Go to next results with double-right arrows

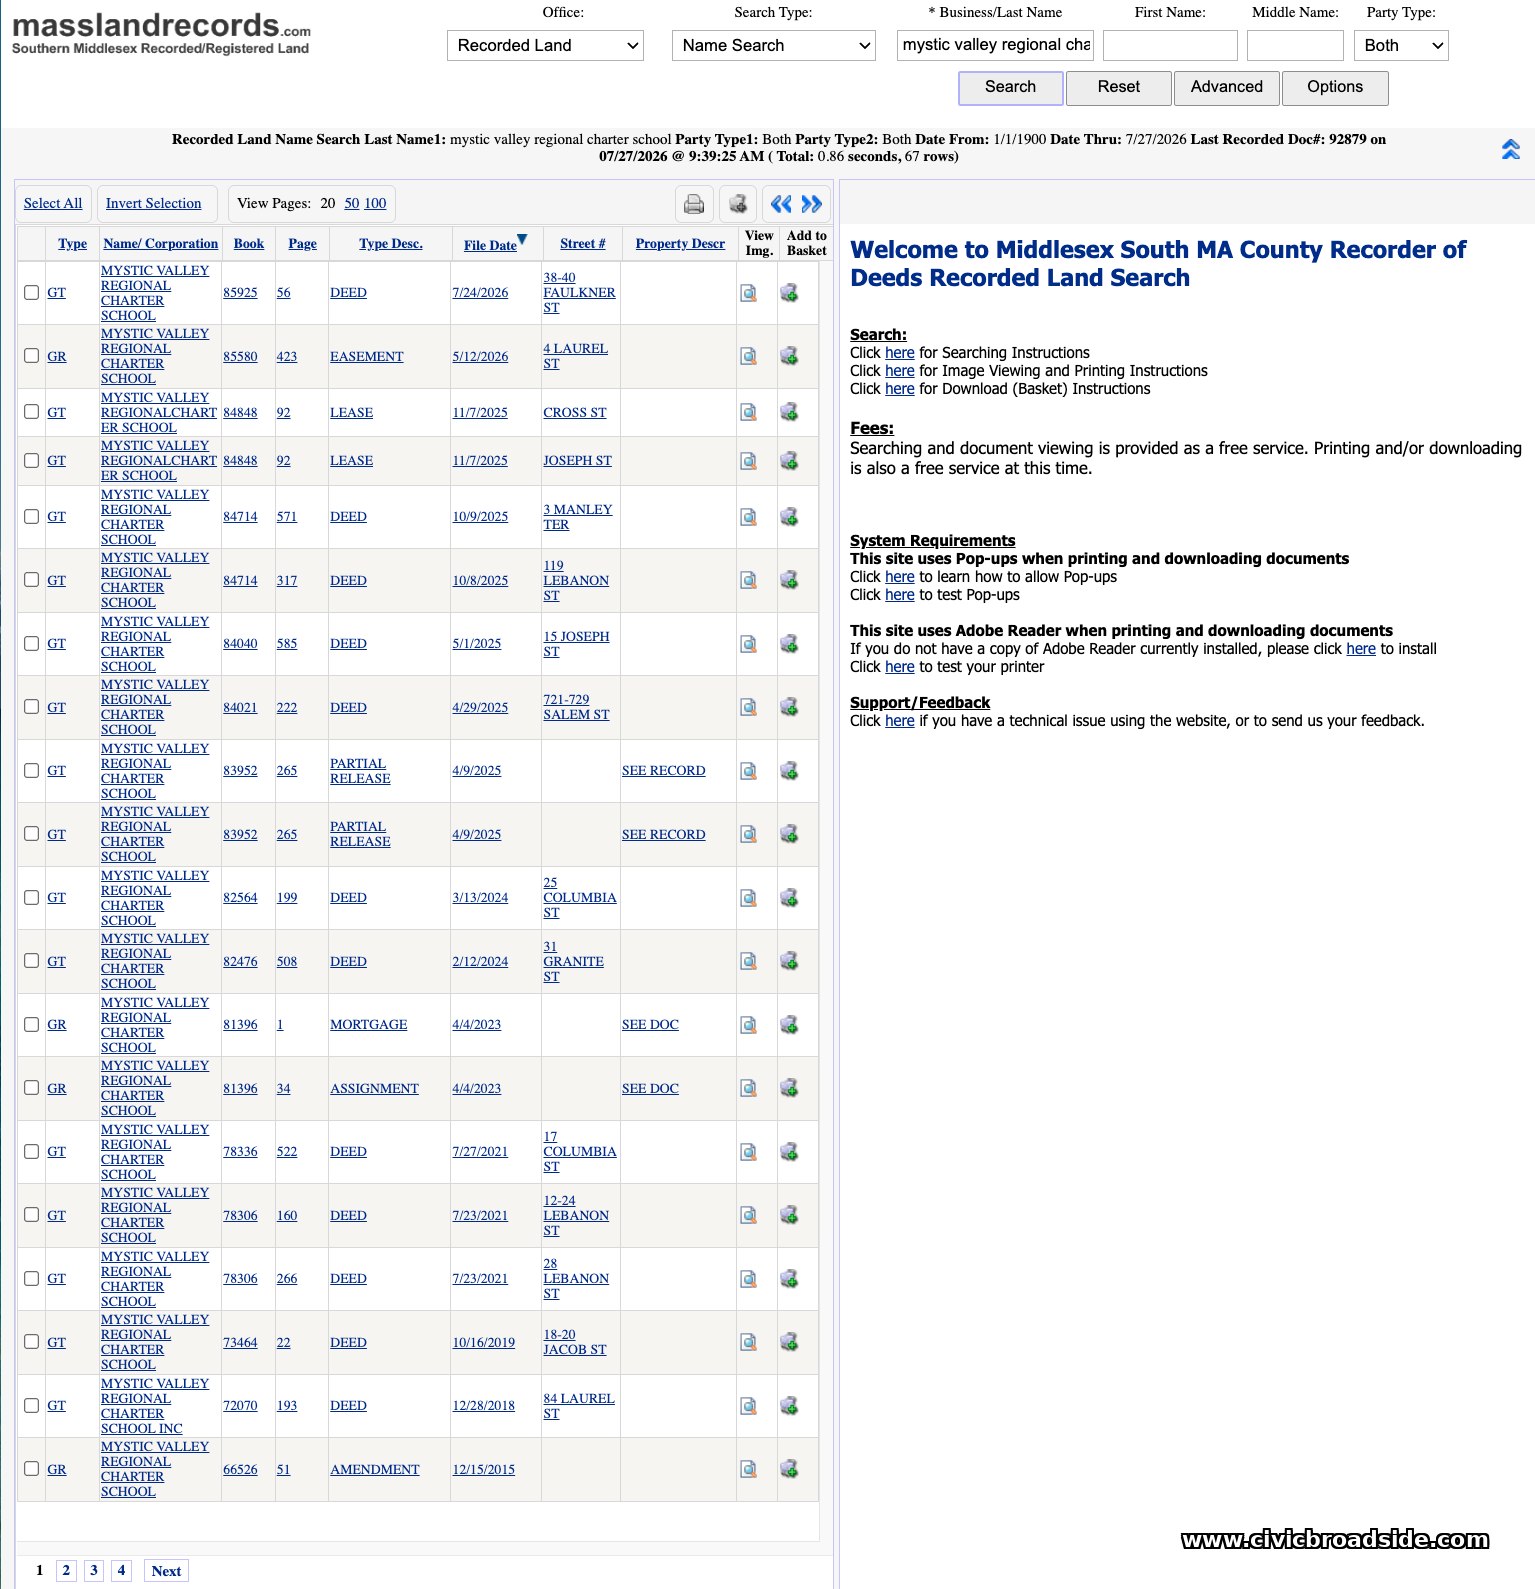click(x=812, y=204)
